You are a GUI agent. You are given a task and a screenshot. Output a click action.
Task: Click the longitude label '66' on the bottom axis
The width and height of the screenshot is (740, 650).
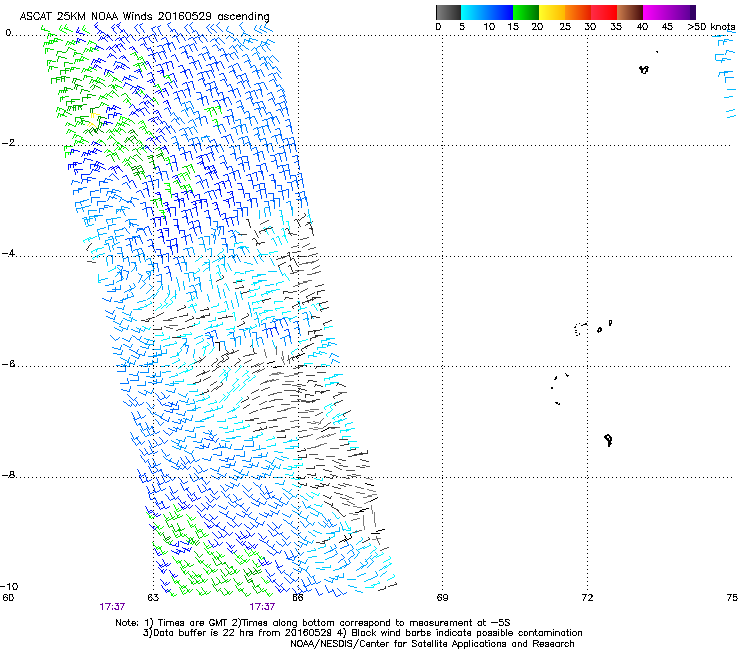pos(297,598)
